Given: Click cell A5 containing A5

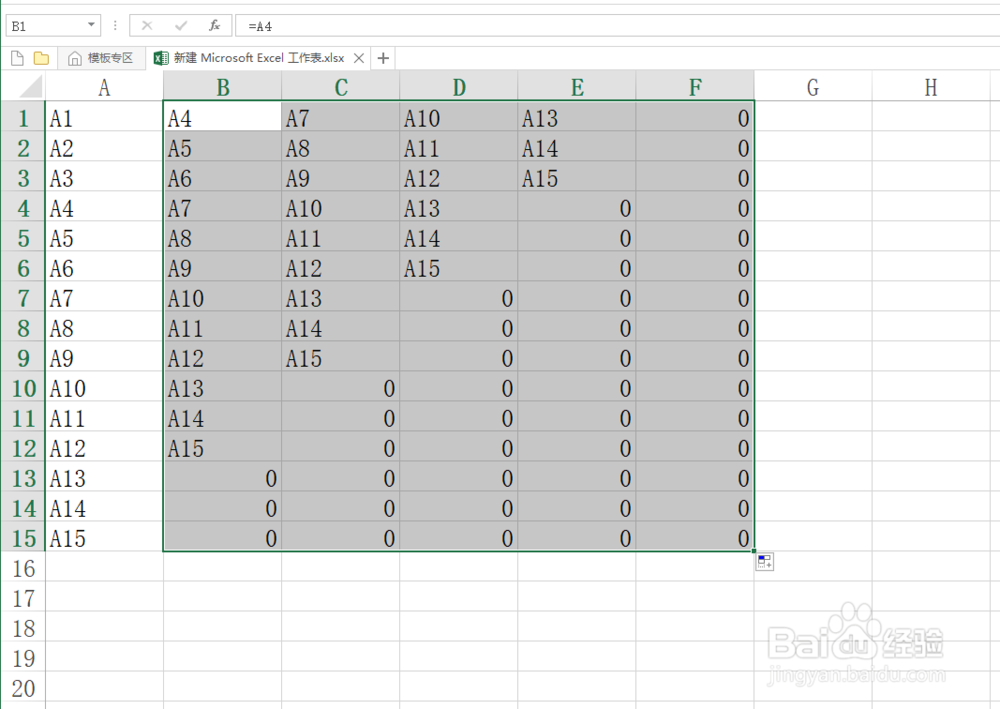Looking at the screenshot, I should [104, 237].
